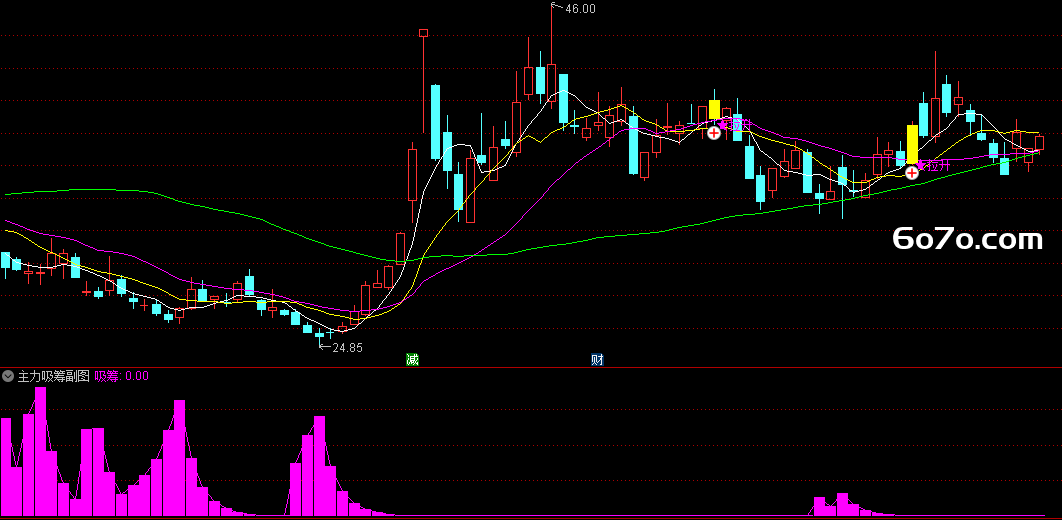Image resolution: width=1062 pixels, height=520 pixels.
Task: Click the 46.00 high price label
Action: [x=580, y=9]
